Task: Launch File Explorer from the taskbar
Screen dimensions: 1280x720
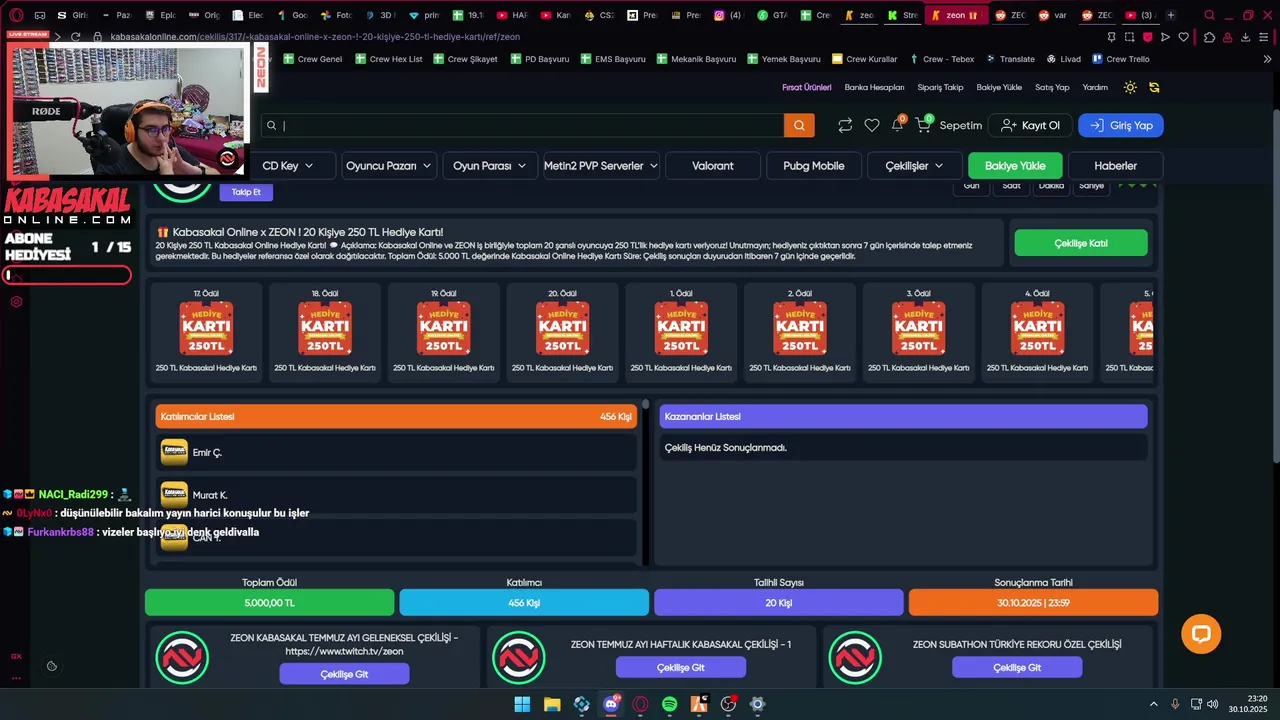Action: pyautogui.click(x=552, y=704)
